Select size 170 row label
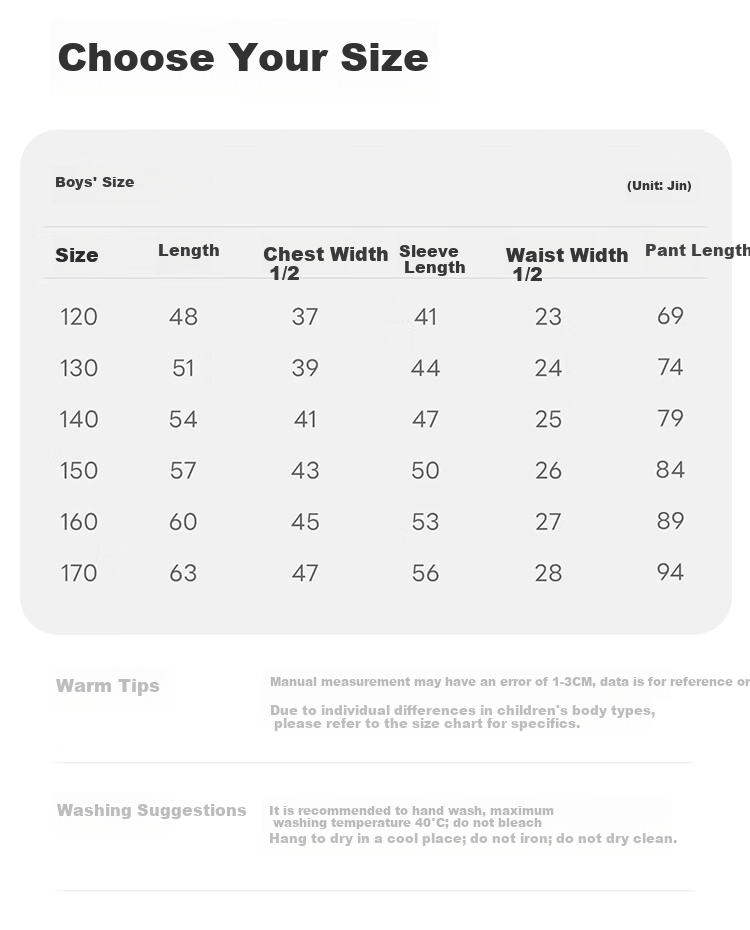Viewport: 750px width, 930px height. 78,574
